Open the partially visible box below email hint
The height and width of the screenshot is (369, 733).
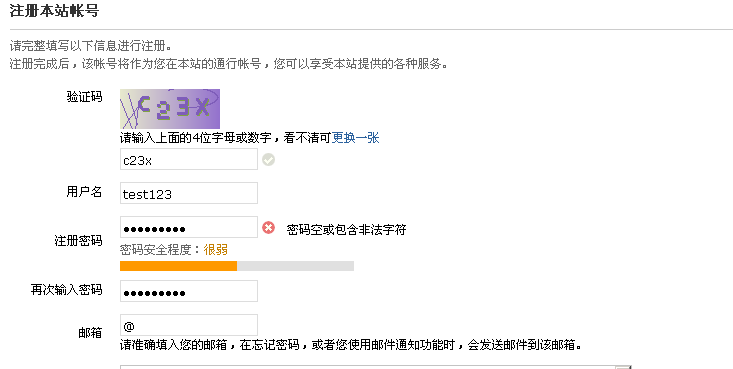click(375, 367)
